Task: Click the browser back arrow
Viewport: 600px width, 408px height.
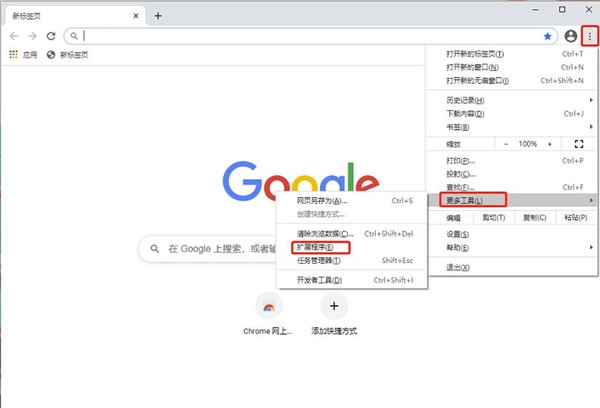Action: pyautogui.click(x=14, y=36)
